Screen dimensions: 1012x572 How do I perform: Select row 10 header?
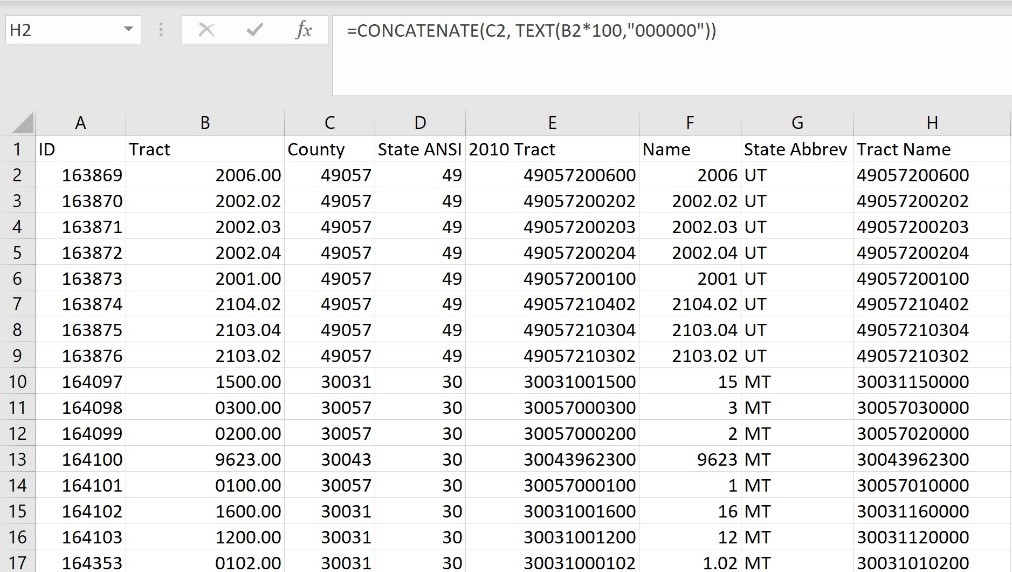[17, 382]
